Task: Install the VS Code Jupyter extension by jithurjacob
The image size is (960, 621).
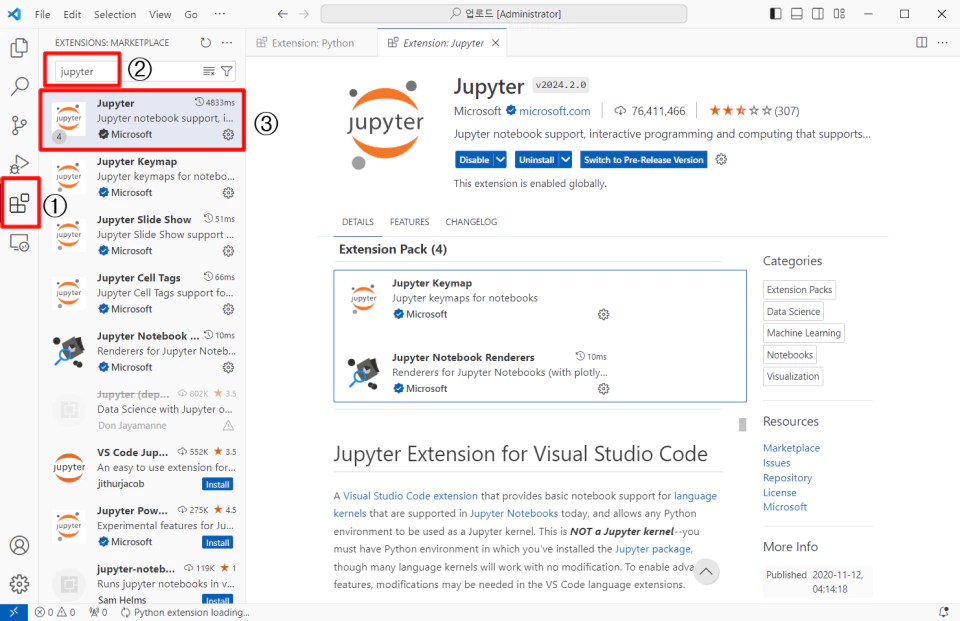Action: point(217,484)
